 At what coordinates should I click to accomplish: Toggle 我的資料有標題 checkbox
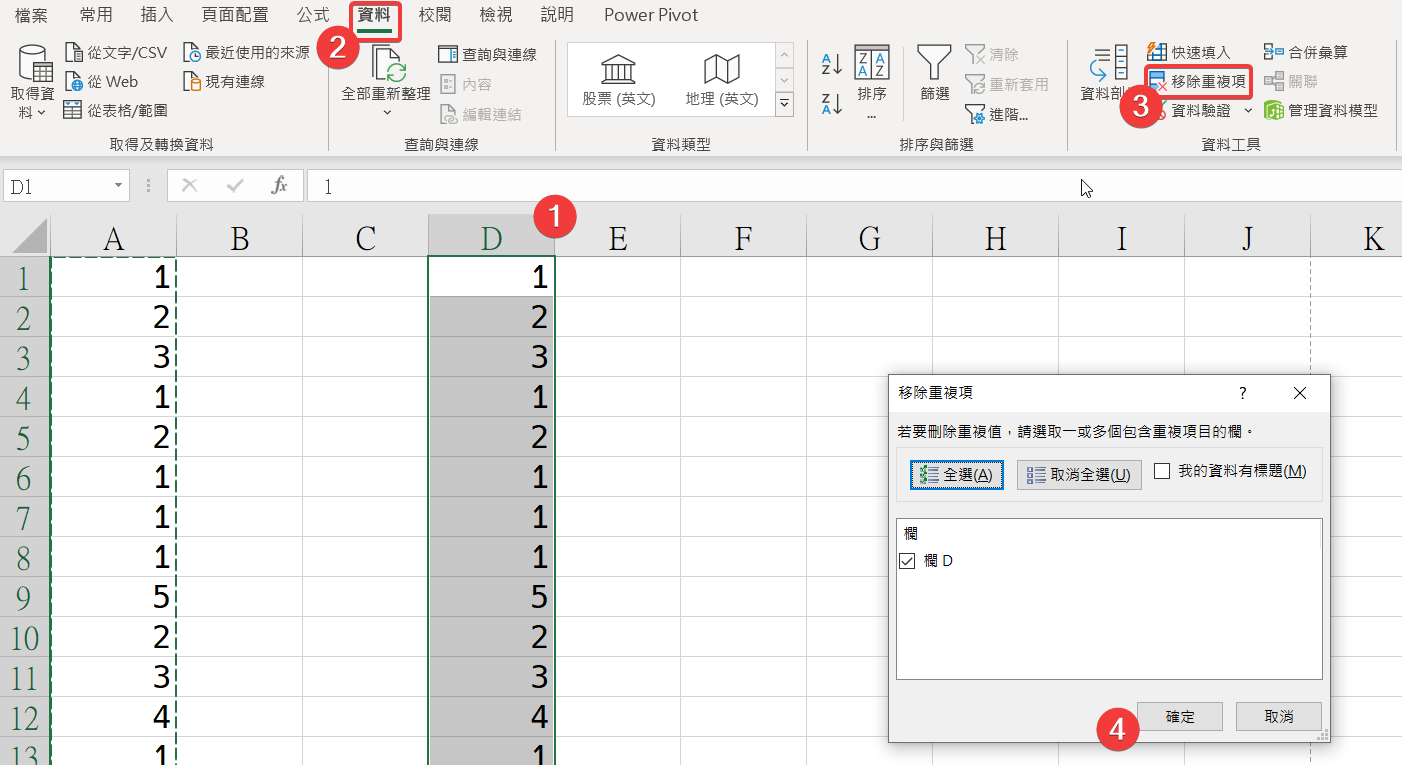tap(1162, 471)
